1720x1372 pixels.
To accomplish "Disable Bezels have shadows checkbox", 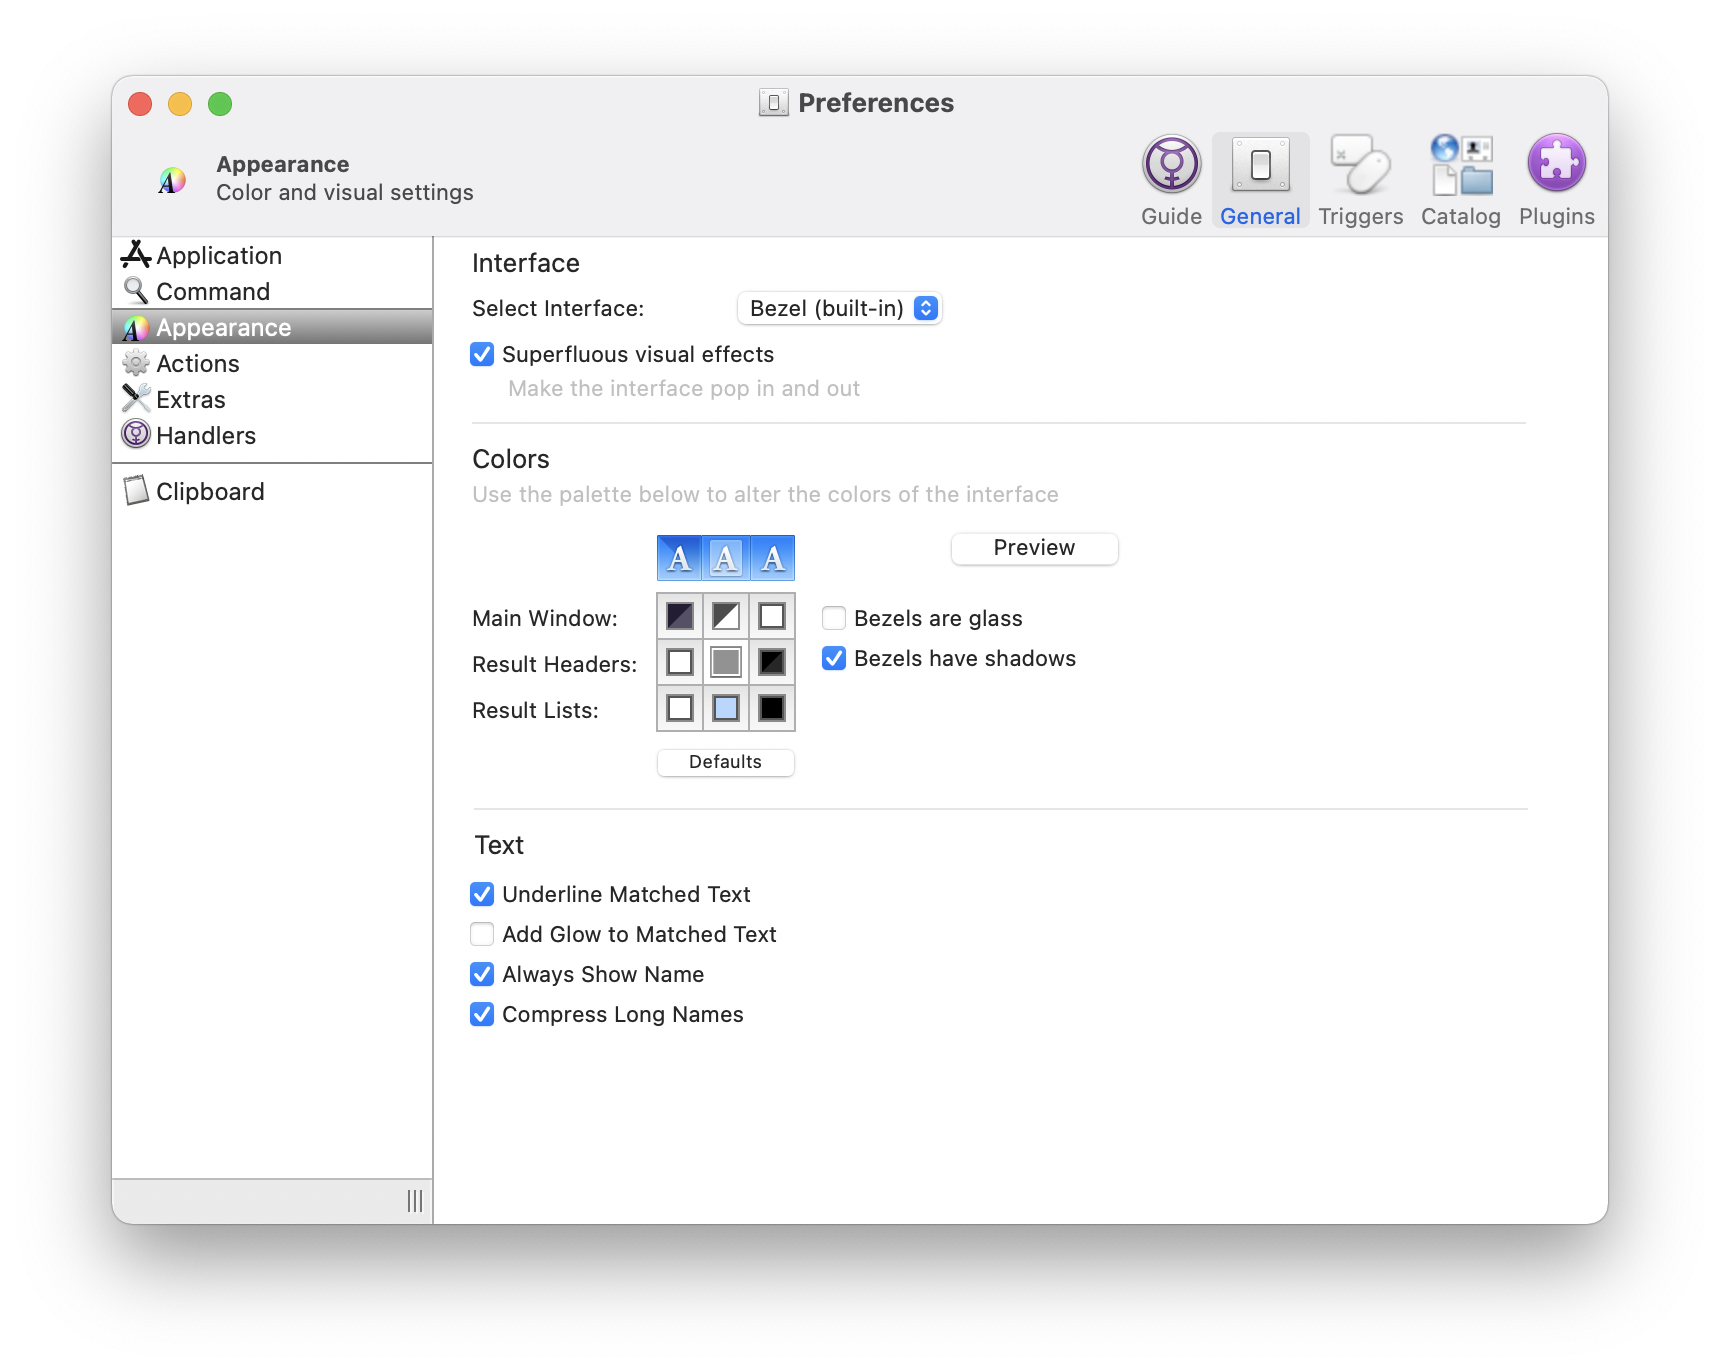I will (834, 658).
